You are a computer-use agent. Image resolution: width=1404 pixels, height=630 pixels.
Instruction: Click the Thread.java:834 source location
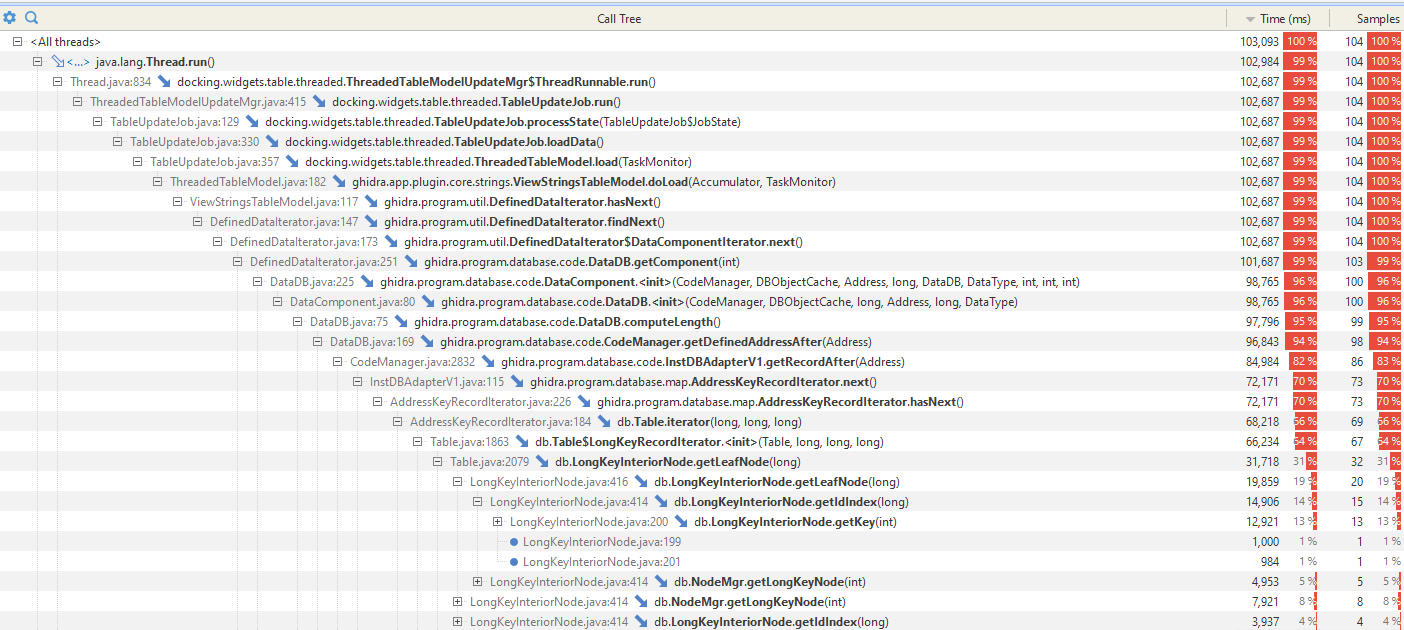tap(110, 82)
